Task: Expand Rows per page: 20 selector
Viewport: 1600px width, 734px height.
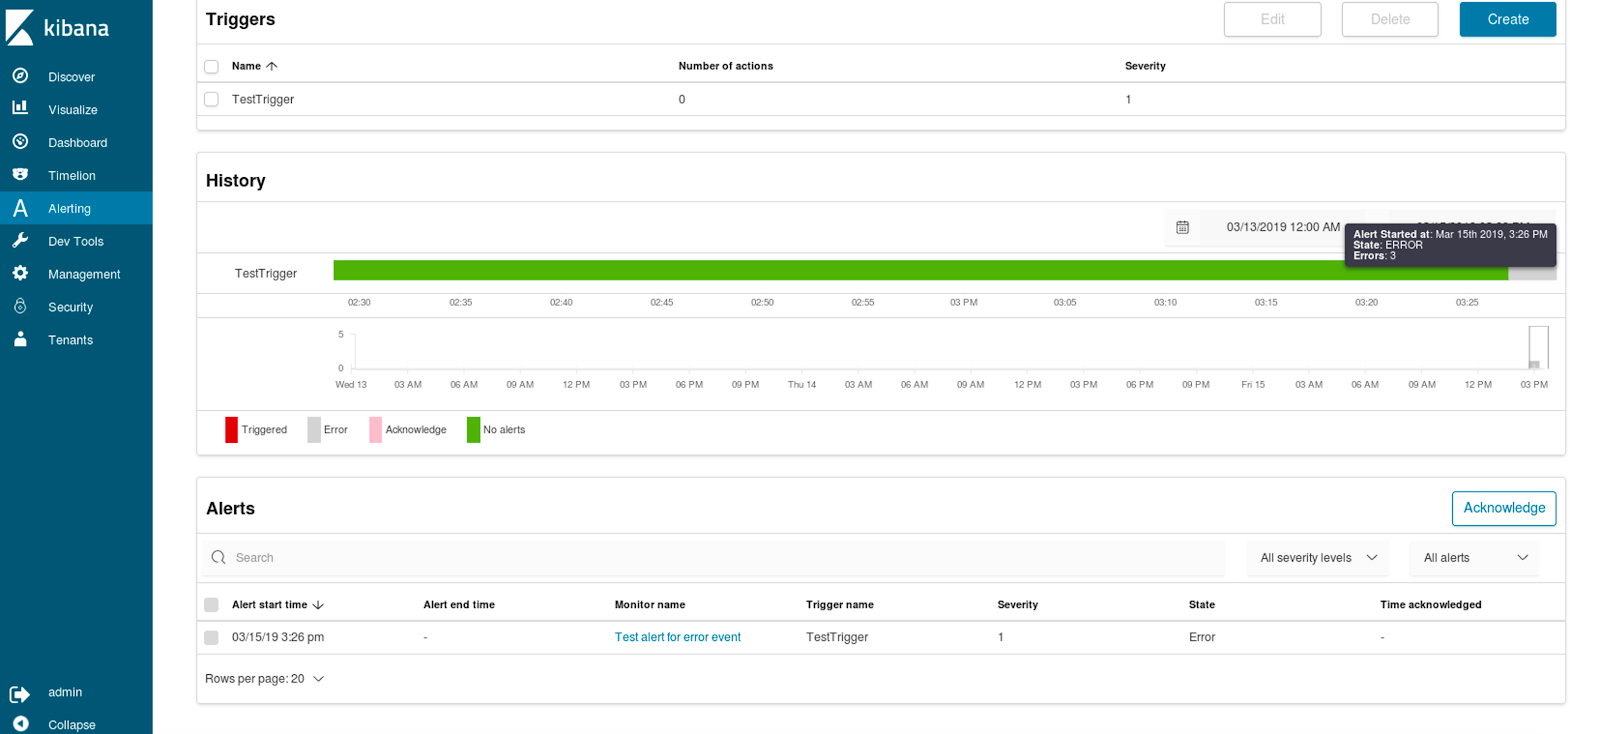Action: (265, 679)
